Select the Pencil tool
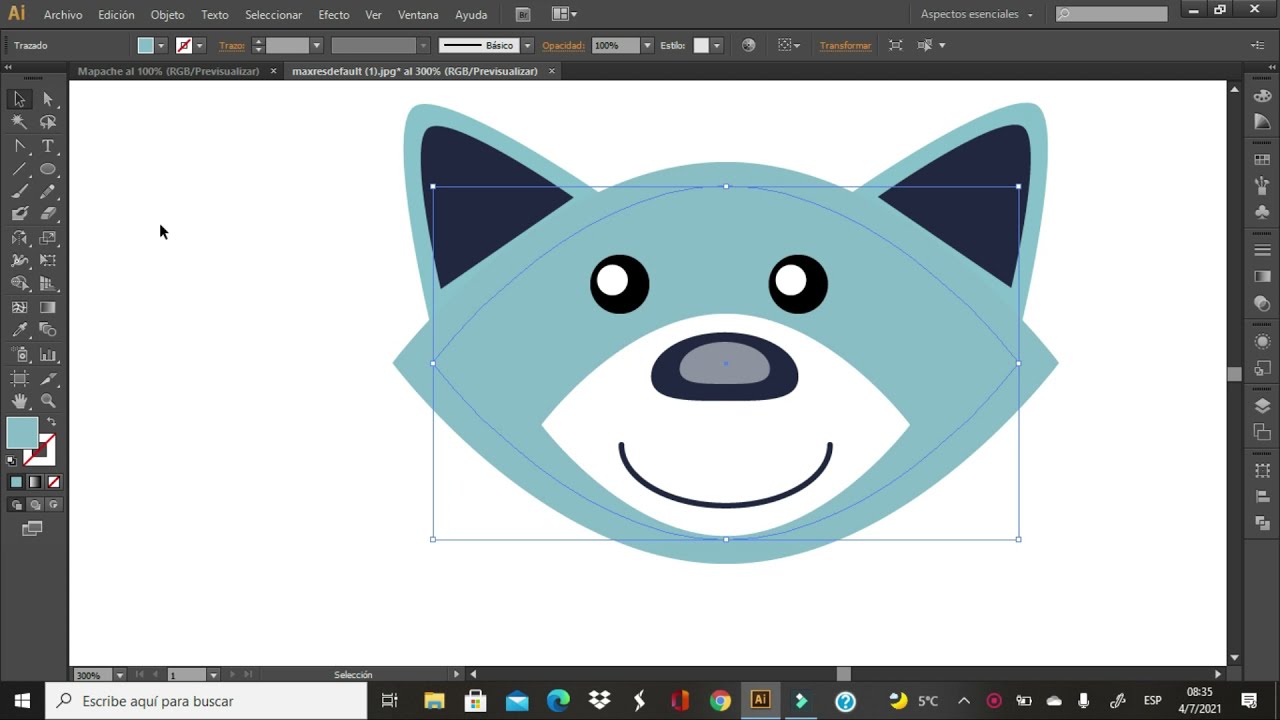Screen dimensions: 1280x720 click(47, 192)
